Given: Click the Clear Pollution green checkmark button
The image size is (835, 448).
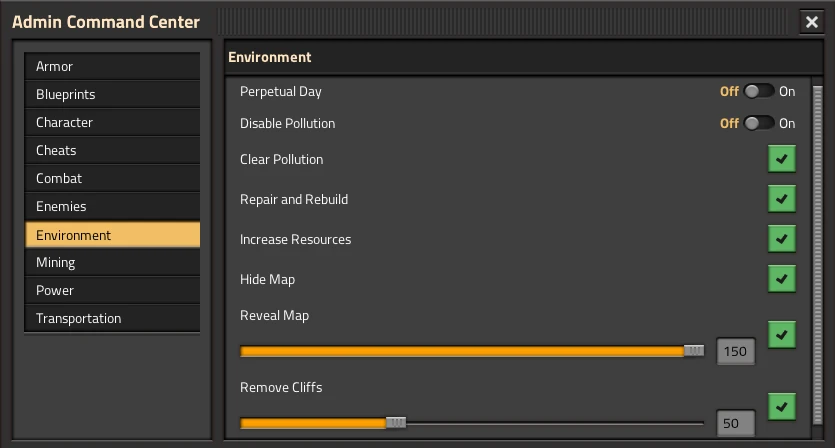Looking at the screenshot, I should tap(782, 159).
